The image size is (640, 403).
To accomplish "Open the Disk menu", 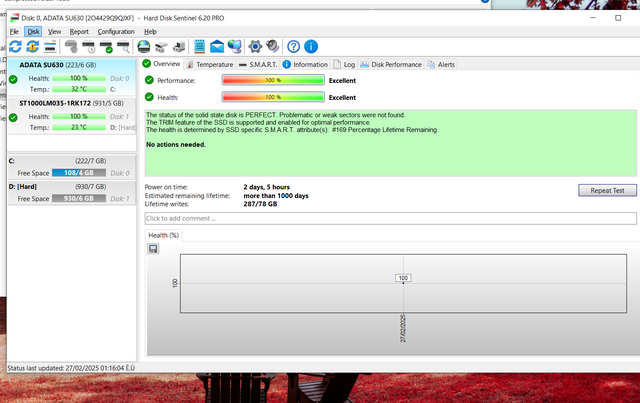I will 33,31.
